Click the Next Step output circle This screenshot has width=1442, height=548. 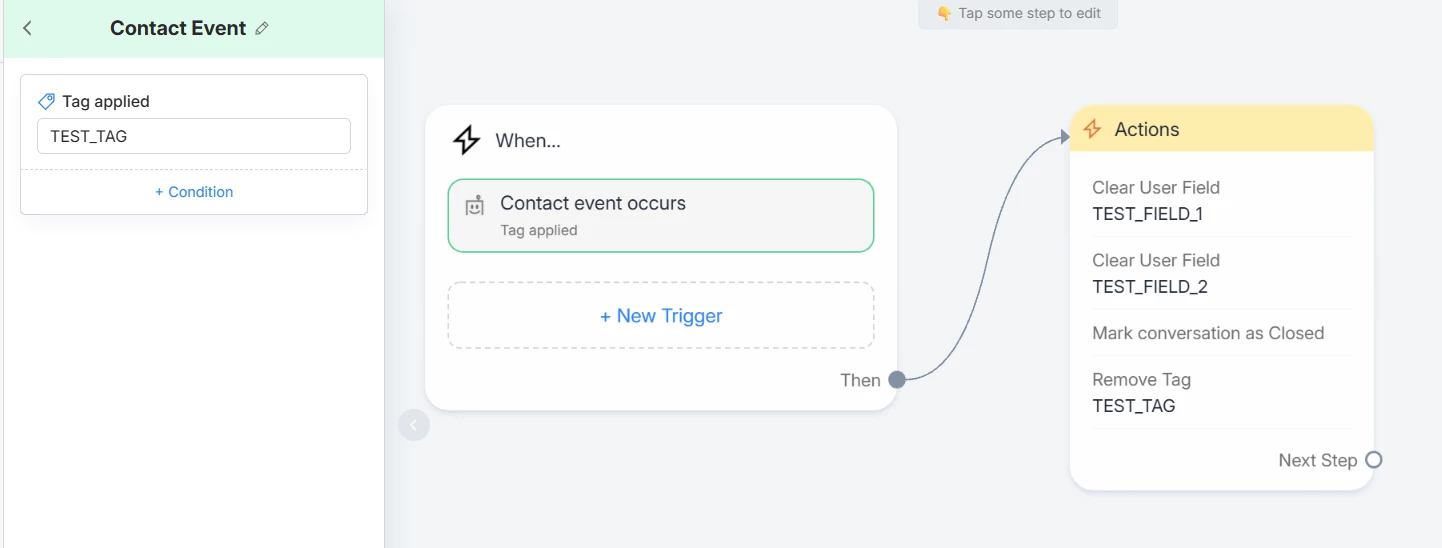pos(1374,460)
